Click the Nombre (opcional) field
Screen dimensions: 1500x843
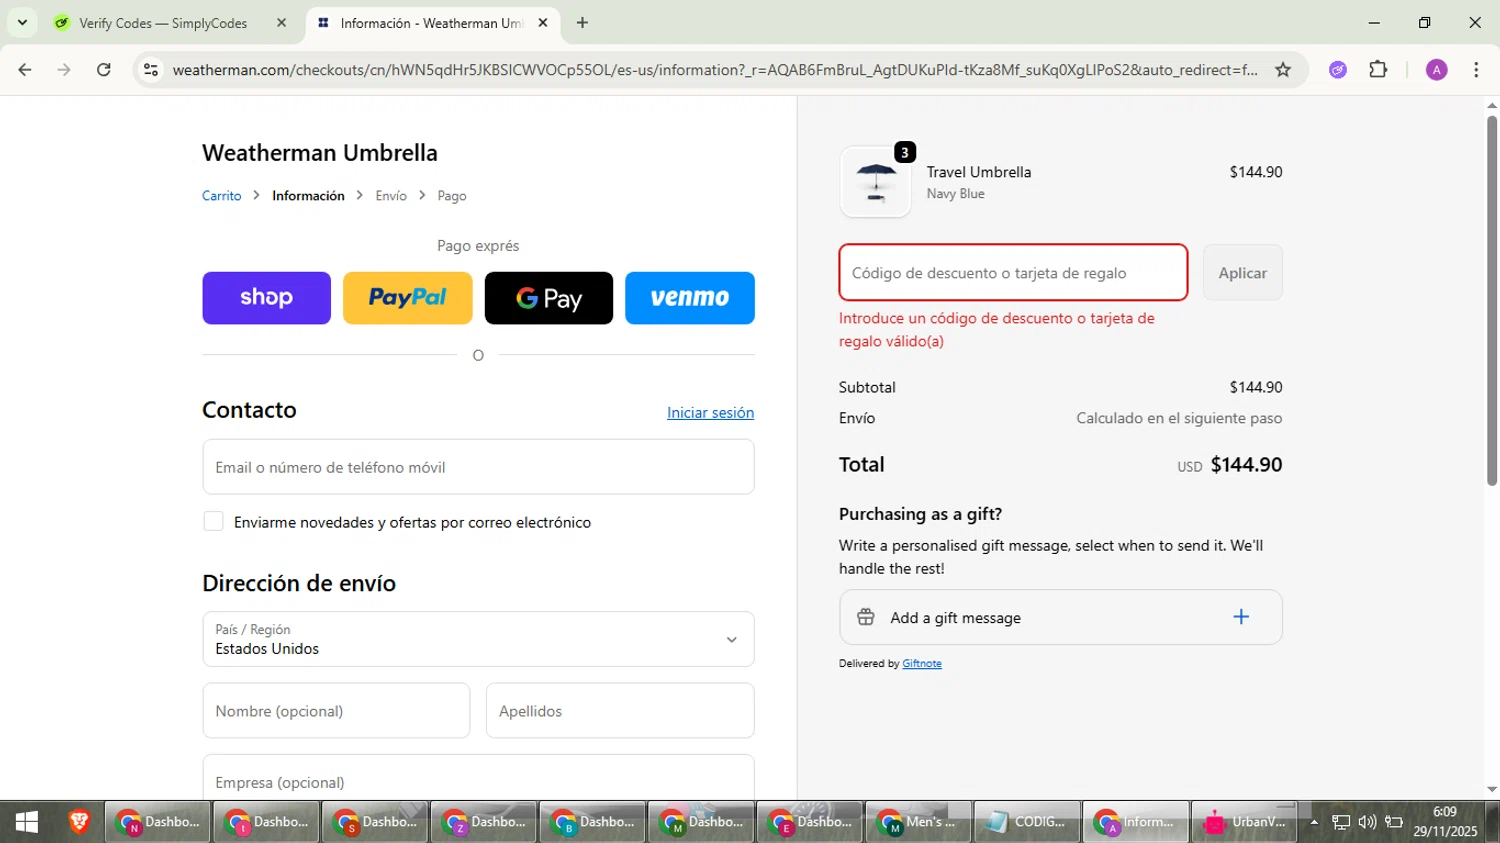(x=336, y=711)
